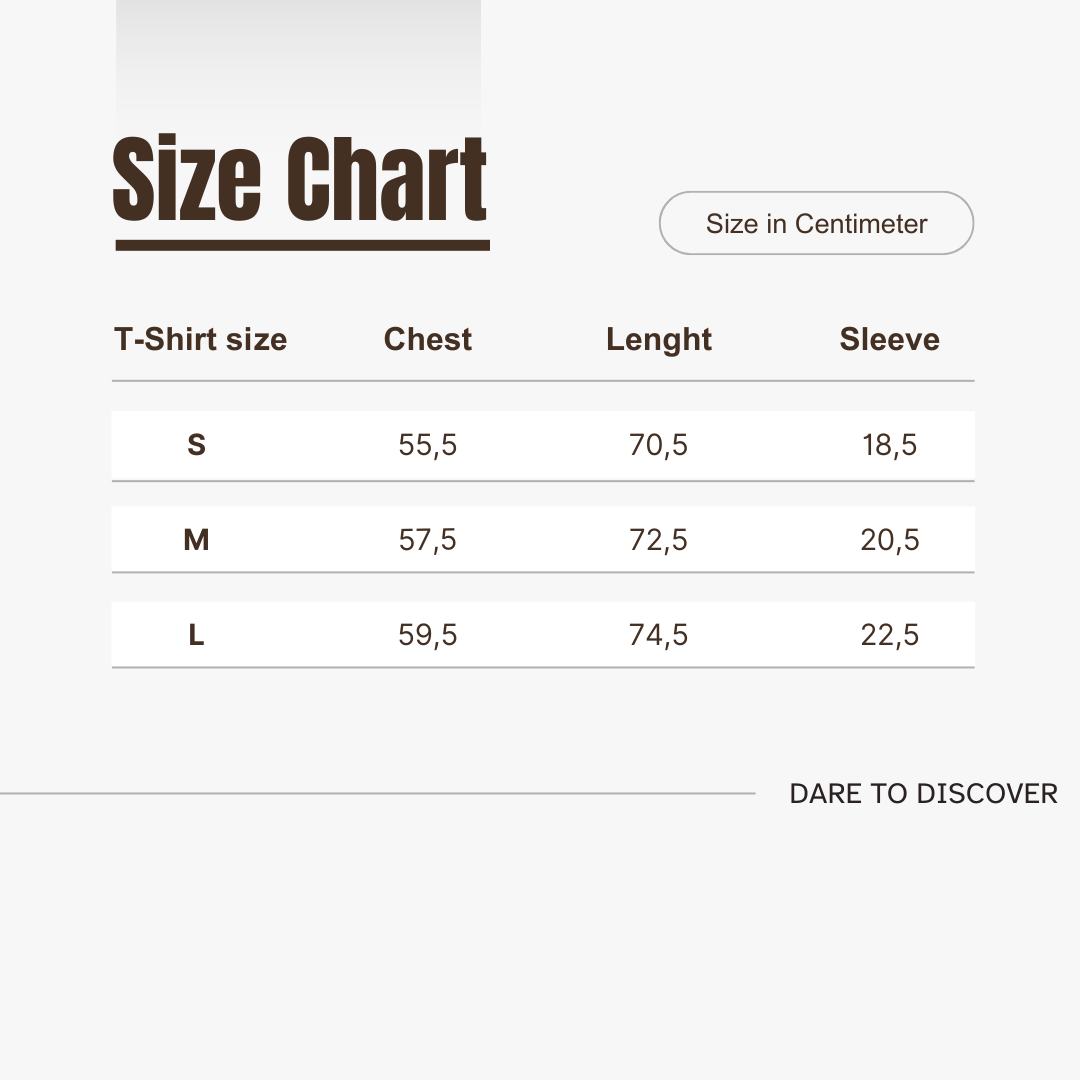Select the L size row label
Image resolution: width=1080 pixels, height=1080 pixels.
point(196,635)
